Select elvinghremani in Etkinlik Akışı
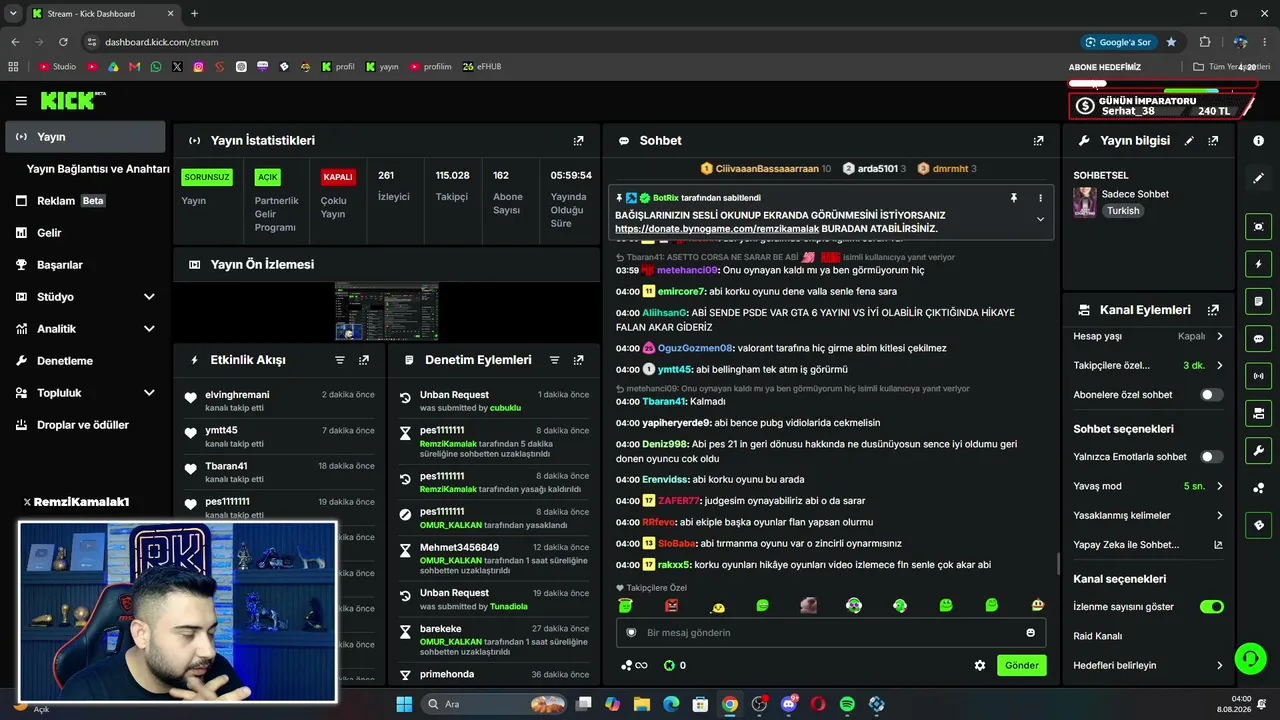Image resolution: width=1280 pixels, height=720 pixels. pos(237,395)
